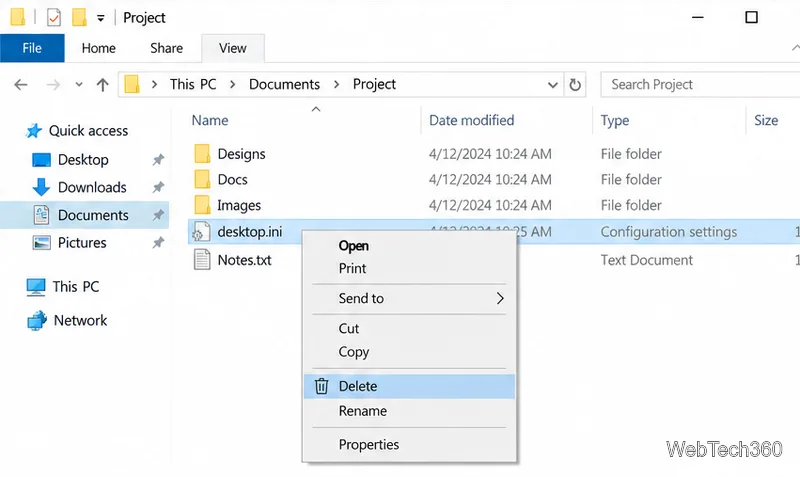Open the File ribbon tab
Image resolution: width=800 pixels, height=477 pixels.
pyautogui.click(x=32, y=48)
